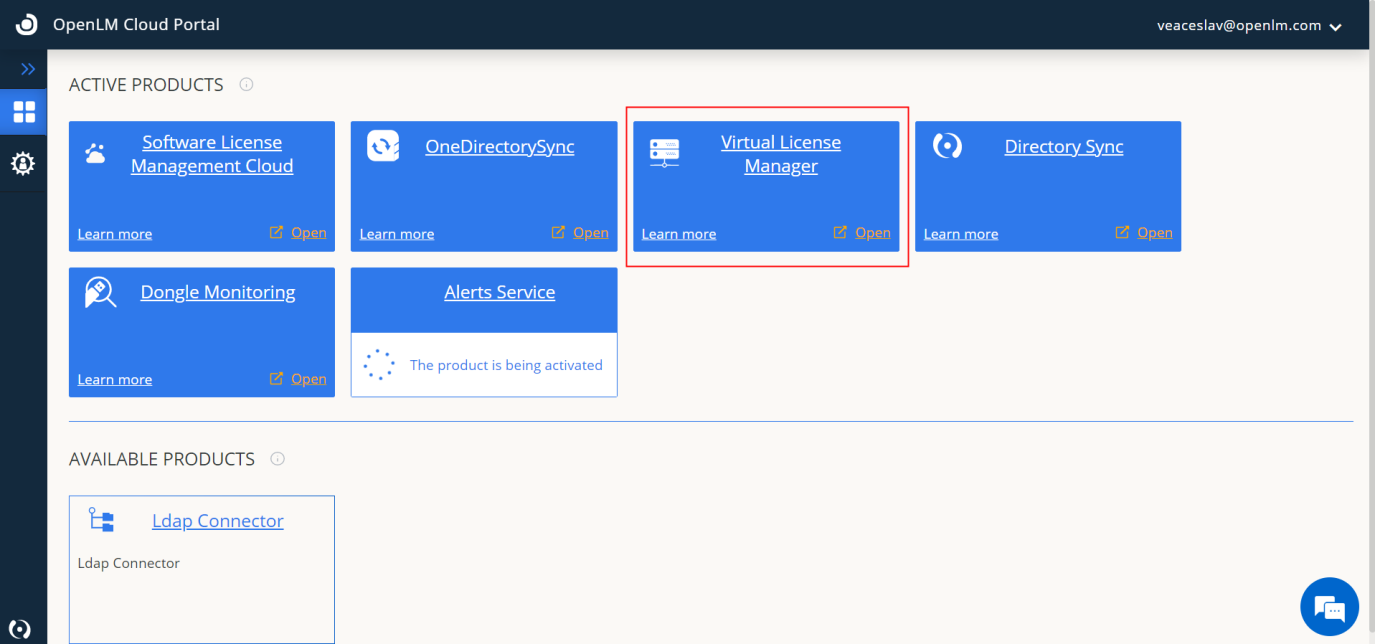This screenshot has height=644, width=1375.
Task: Open Software License Management Cloud title link
Action: (212, 154)
